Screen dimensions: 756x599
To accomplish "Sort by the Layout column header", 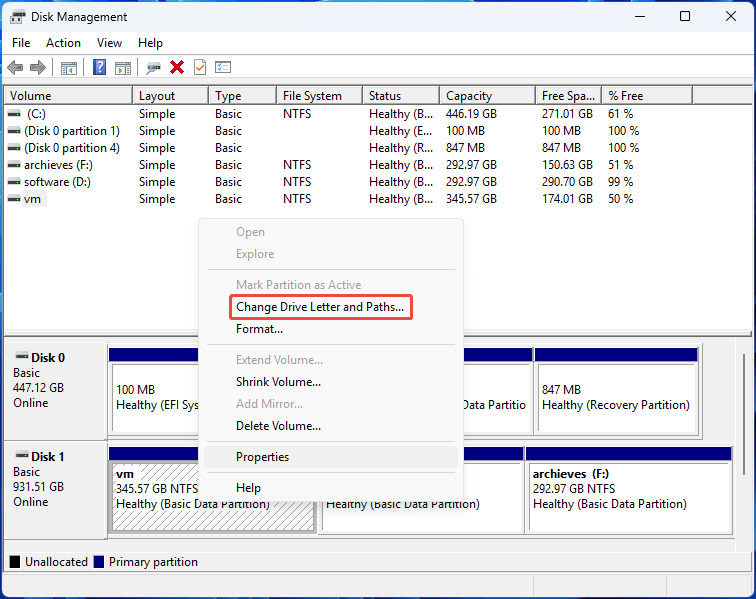I will point(171,95).
